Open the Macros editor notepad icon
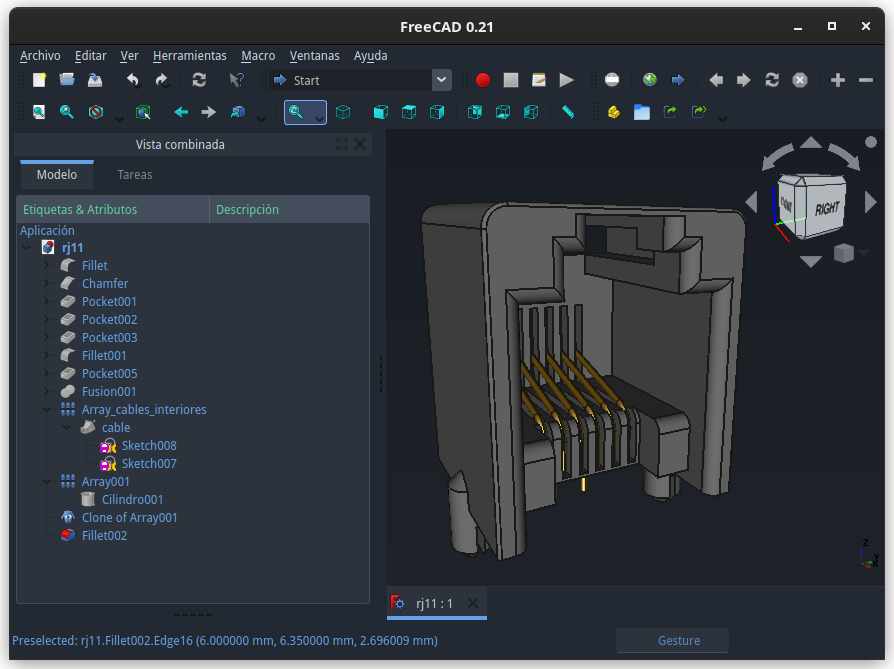Viewport: 894px width, 669px height. tap(539, 80)
